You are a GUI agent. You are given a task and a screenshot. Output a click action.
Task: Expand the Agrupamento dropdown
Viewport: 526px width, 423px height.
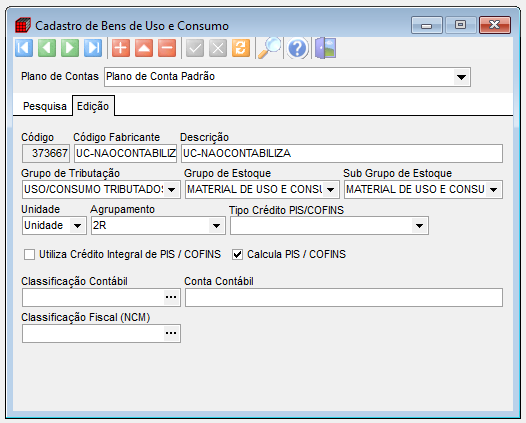click(216, 225)
